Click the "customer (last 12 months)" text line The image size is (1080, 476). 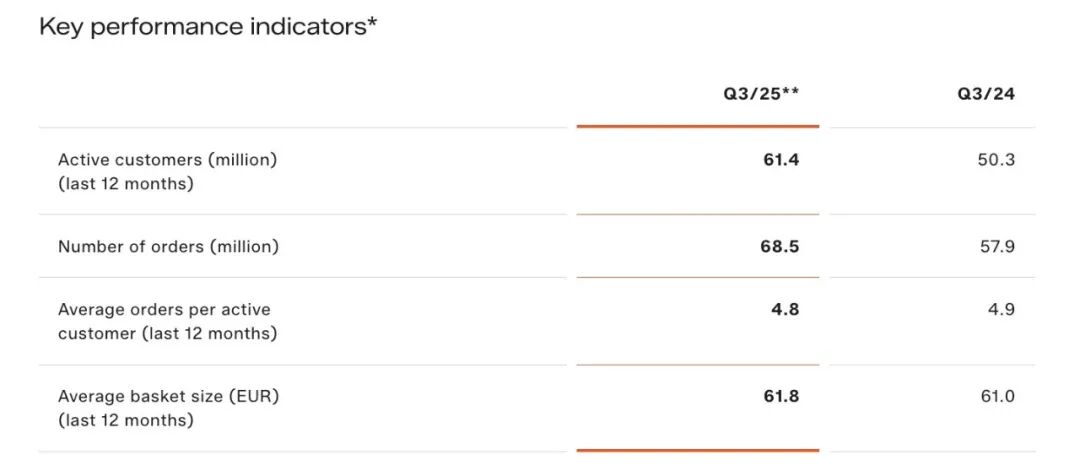(x=167, y=333)
